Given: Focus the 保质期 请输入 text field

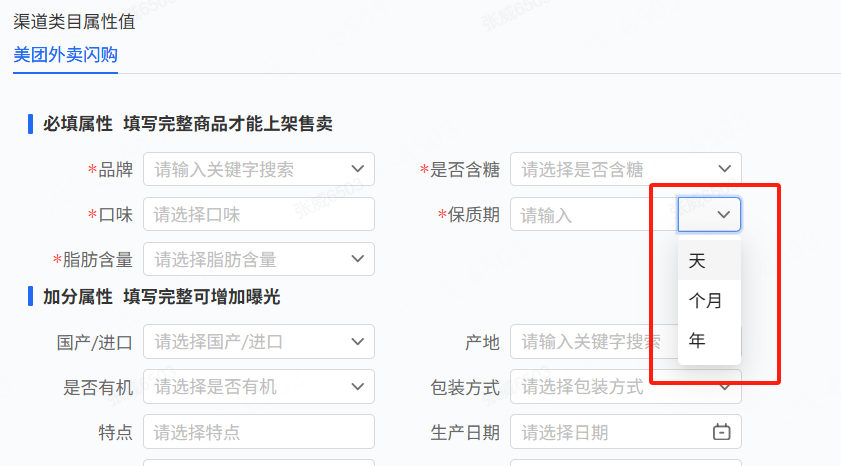Looking at the screenshot, I should [x=594, y=214].
